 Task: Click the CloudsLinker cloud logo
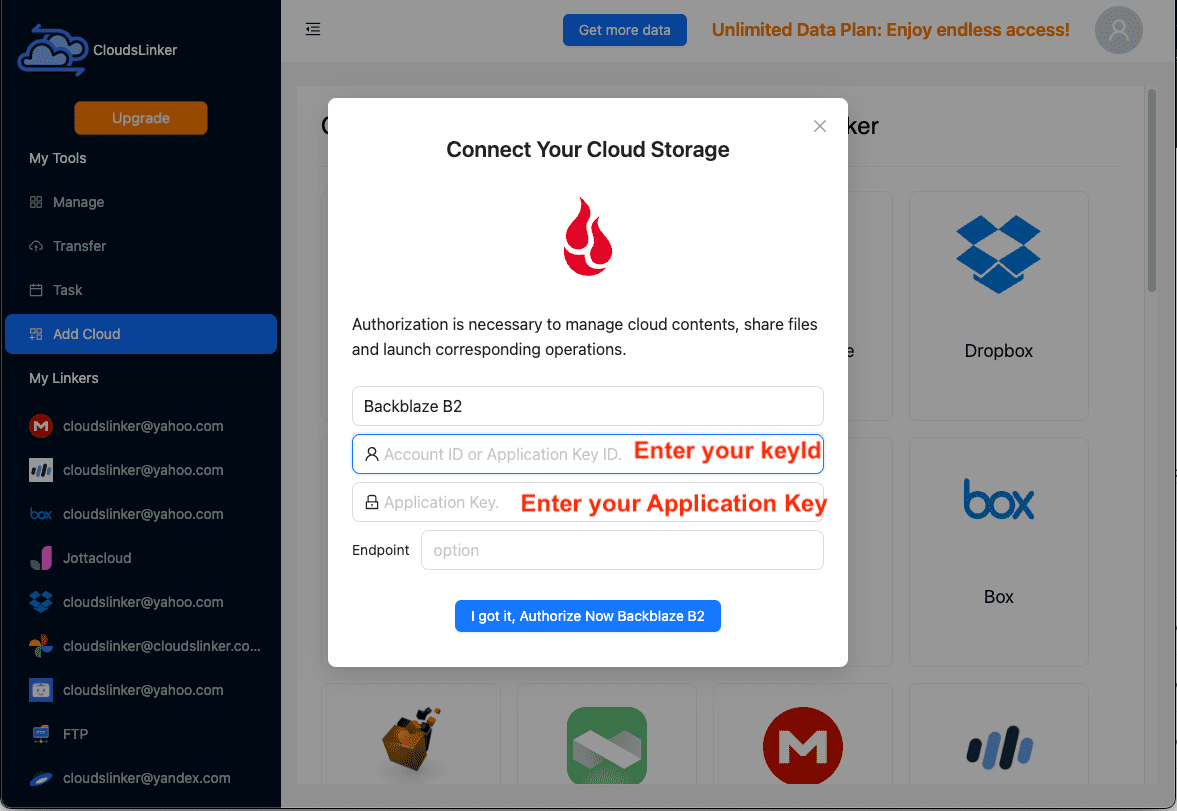coord(53,50)
